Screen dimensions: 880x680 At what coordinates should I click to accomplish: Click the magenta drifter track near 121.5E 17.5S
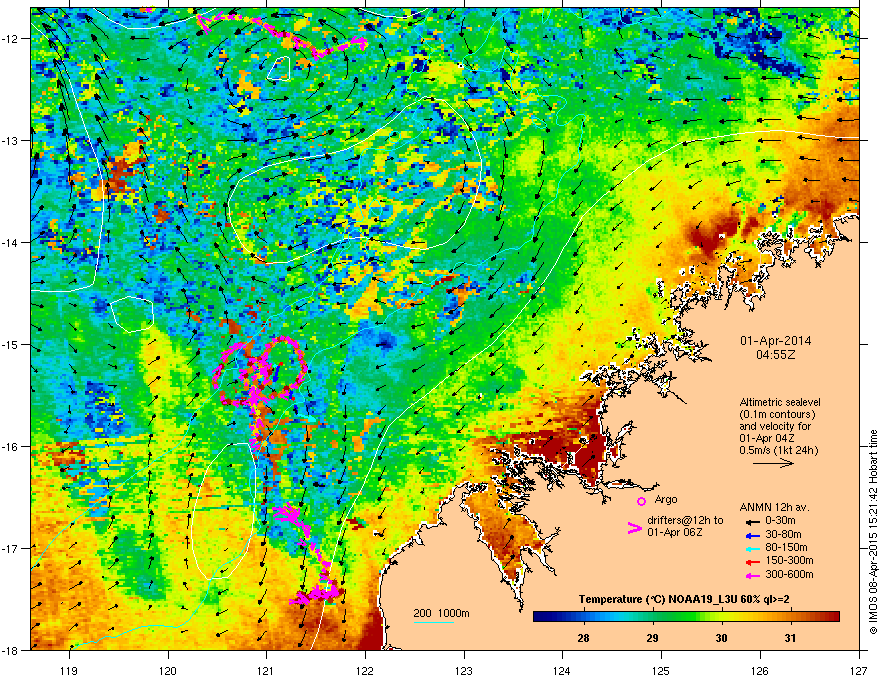pos(316,592)
